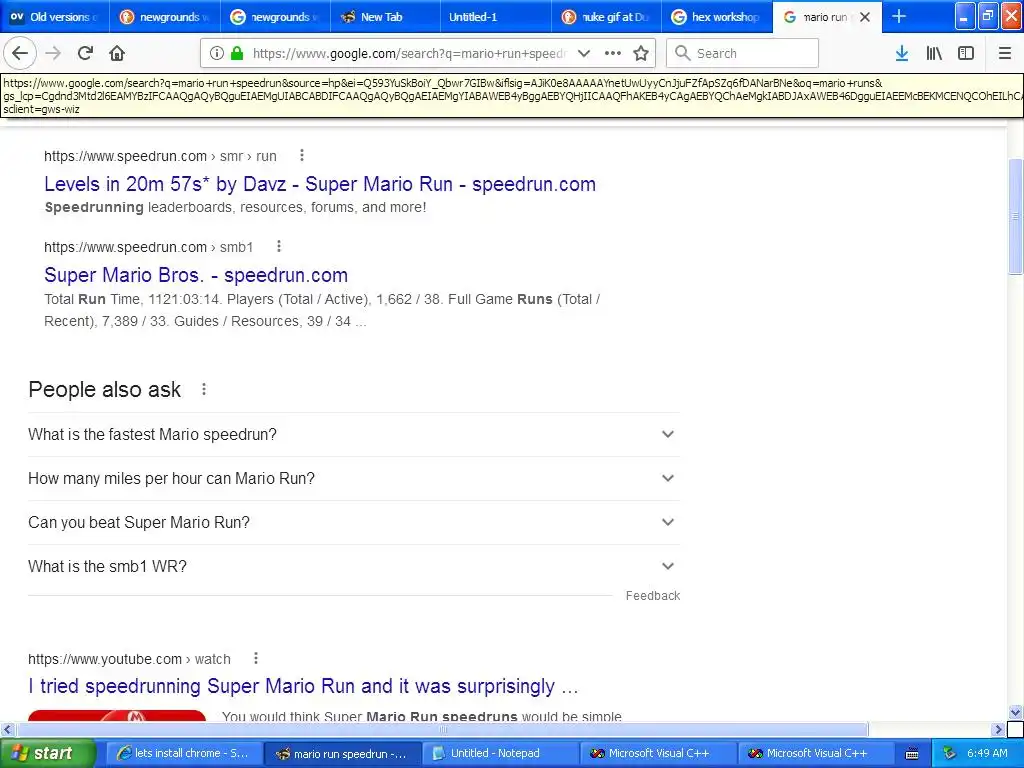Image resolution: width=1024 pixels, height=768 pixels.
Task: Click the Feedback link under People also ask
Action: (x=652, y=596)
